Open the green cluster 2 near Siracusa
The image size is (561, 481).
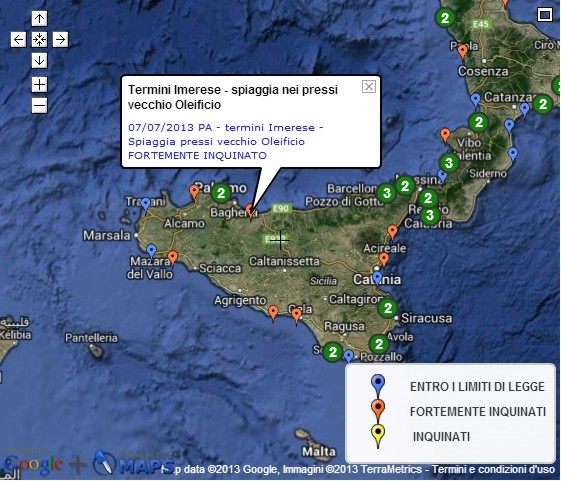point(388,308)
